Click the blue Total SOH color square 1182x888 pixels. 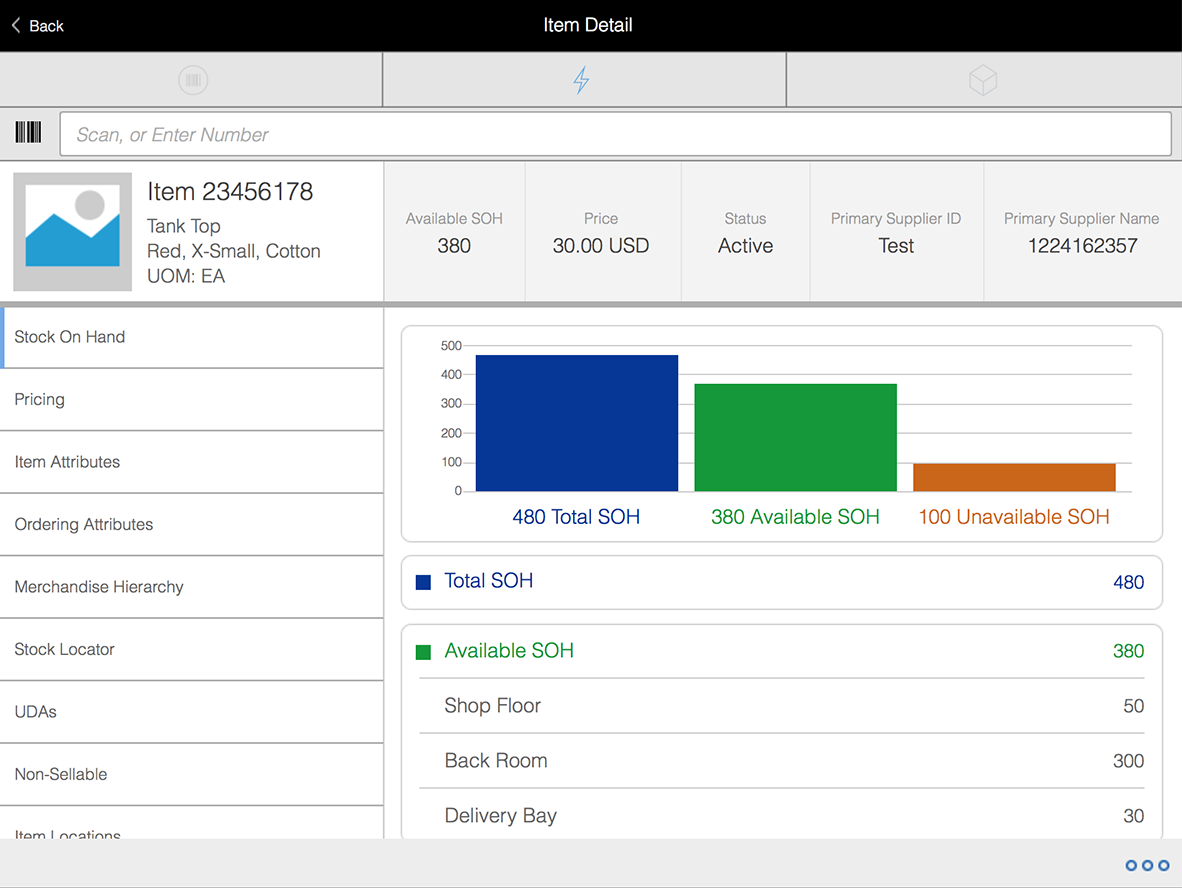(x=424, y=582)
